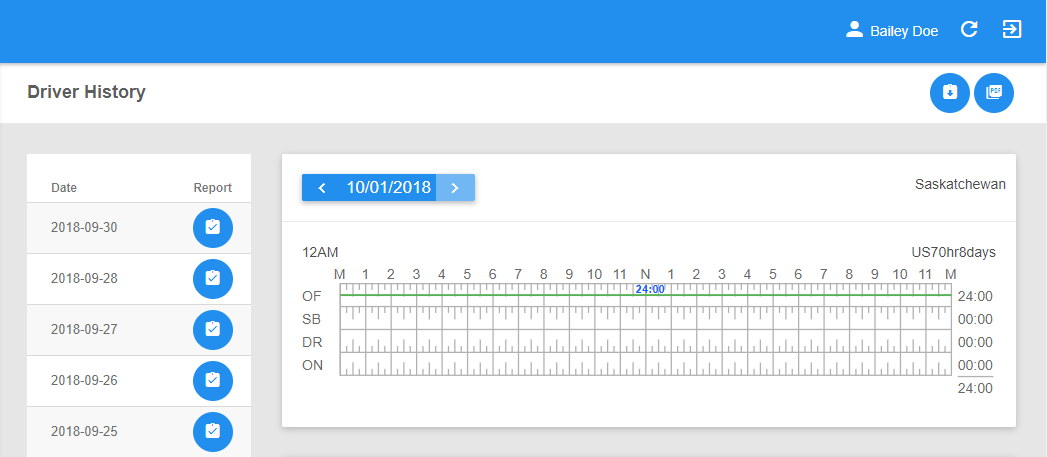
Task: Open report for 2018-09-30
Action: [212, 228]
